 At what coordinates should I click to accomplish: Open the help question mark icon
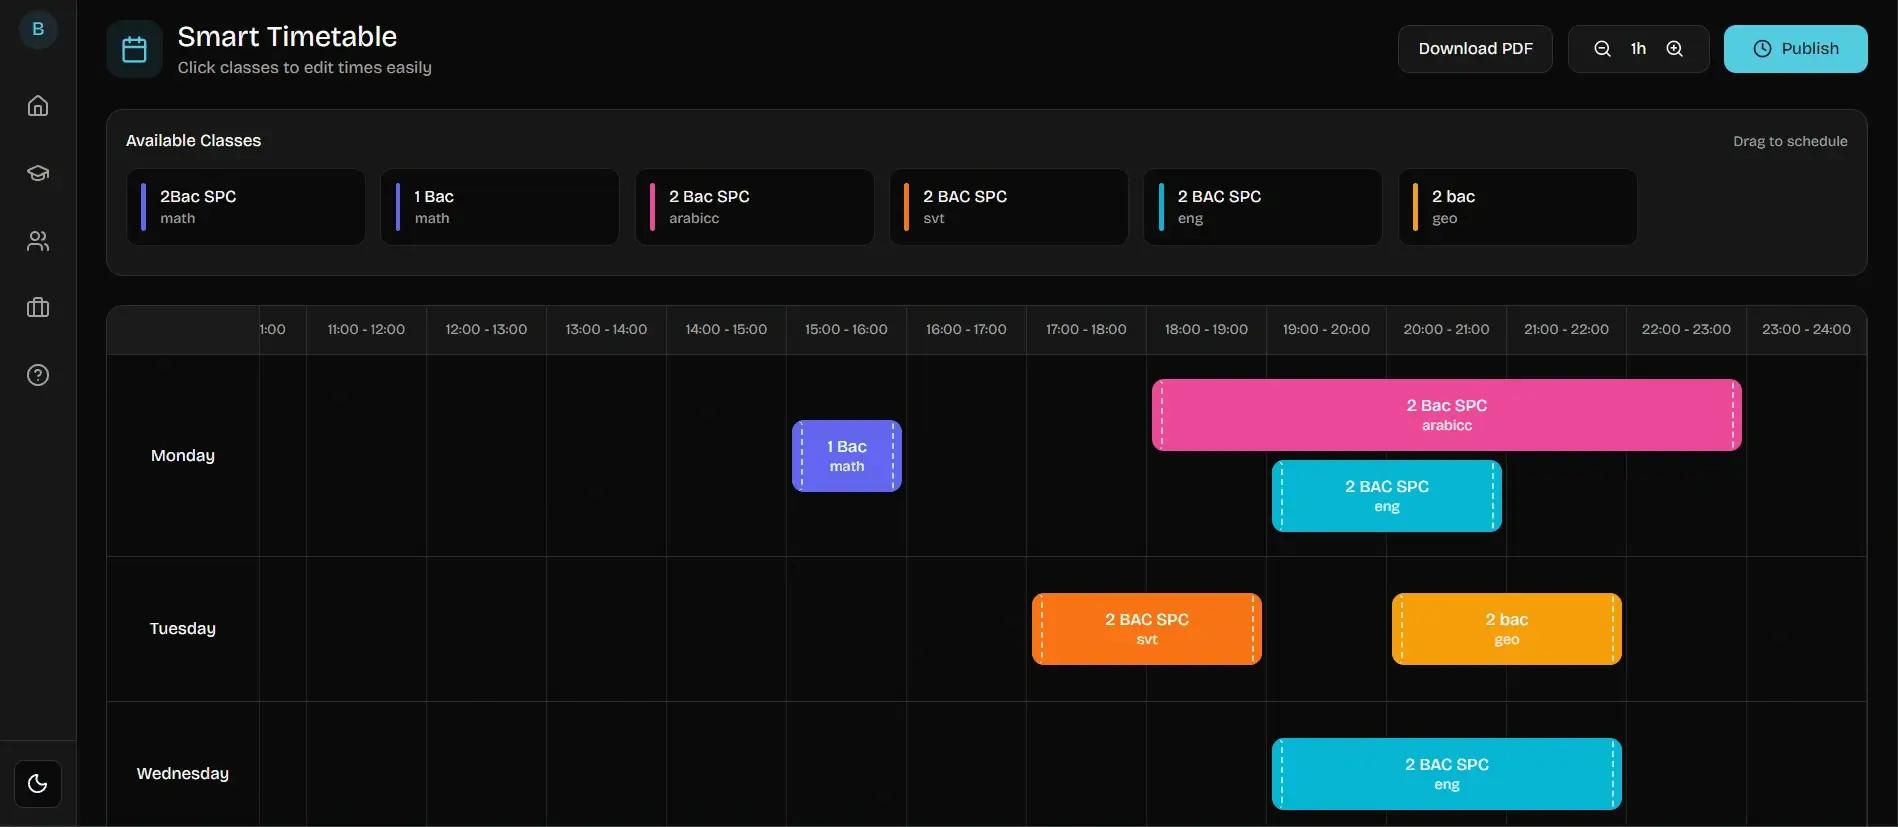[x=38, y=375]
